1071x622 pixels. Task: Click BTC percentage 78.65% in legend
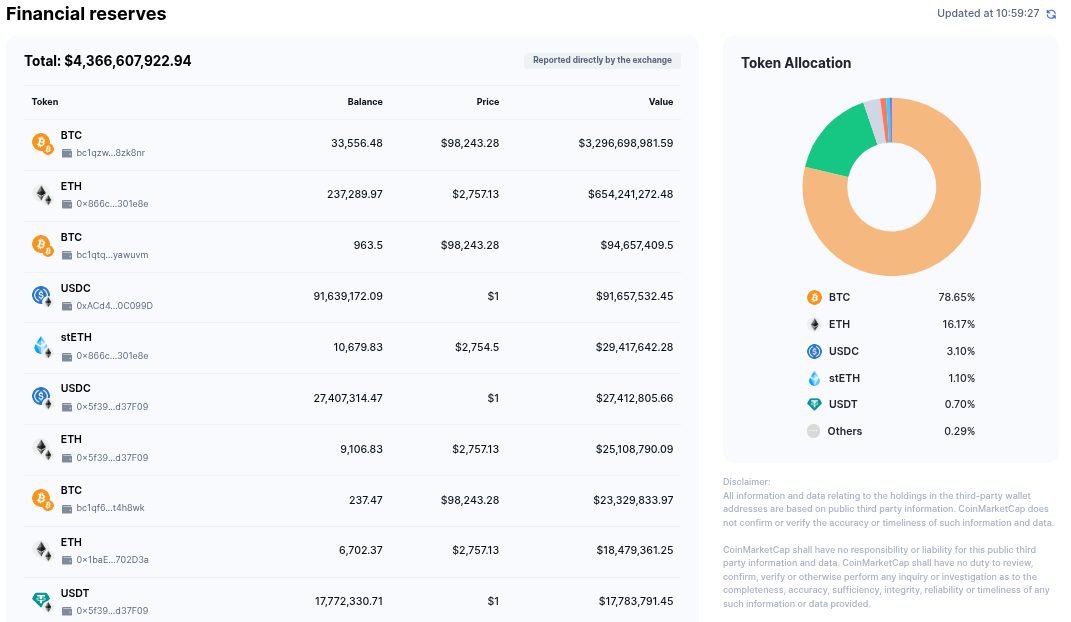(x=956, y=297)
